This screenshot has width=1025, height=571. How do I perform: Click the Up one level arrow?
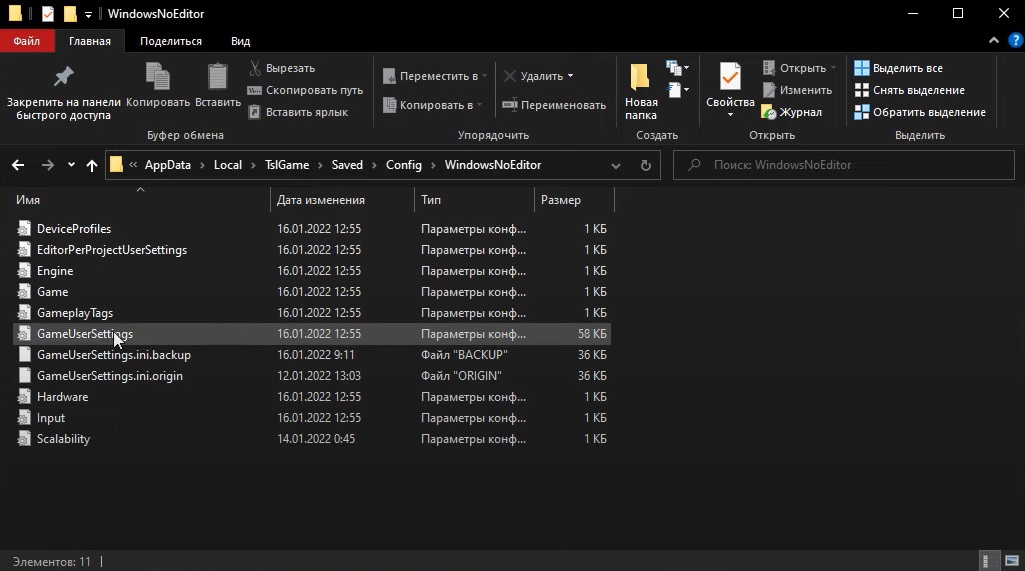pos(92,165)
